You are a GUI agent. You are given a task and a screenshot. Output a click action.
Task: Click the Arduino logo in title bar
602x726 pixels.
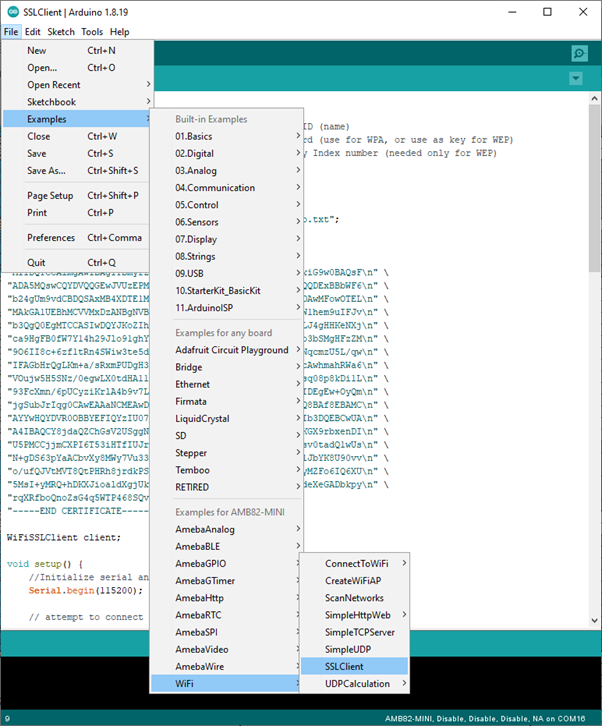point(10,12)
